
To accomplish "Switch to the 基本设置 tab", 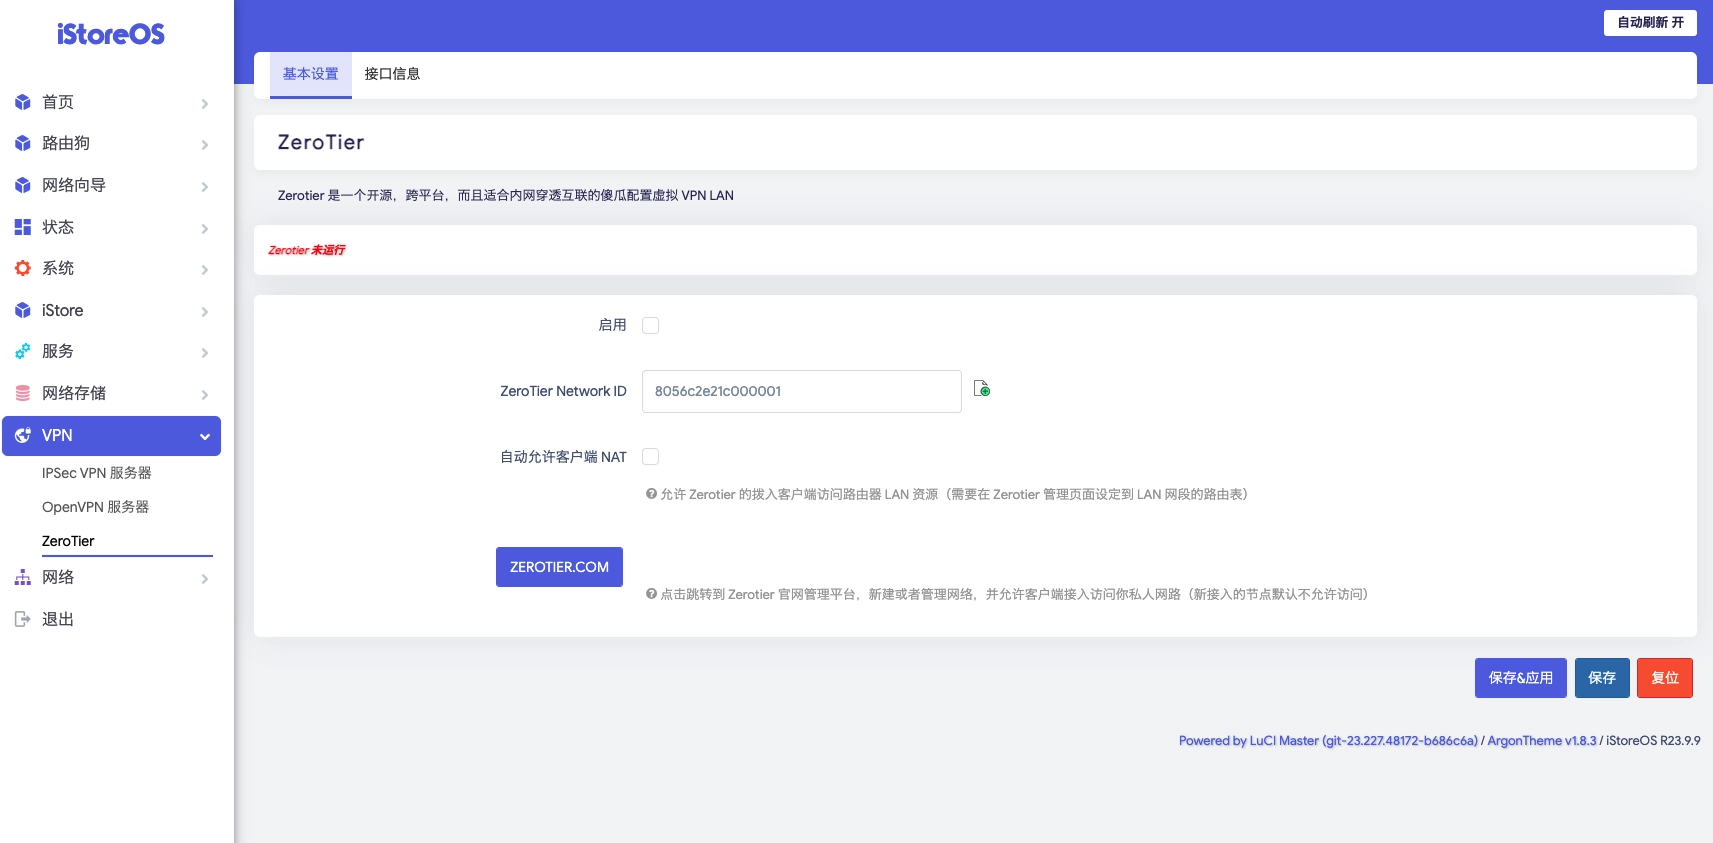I will (311, 74).
